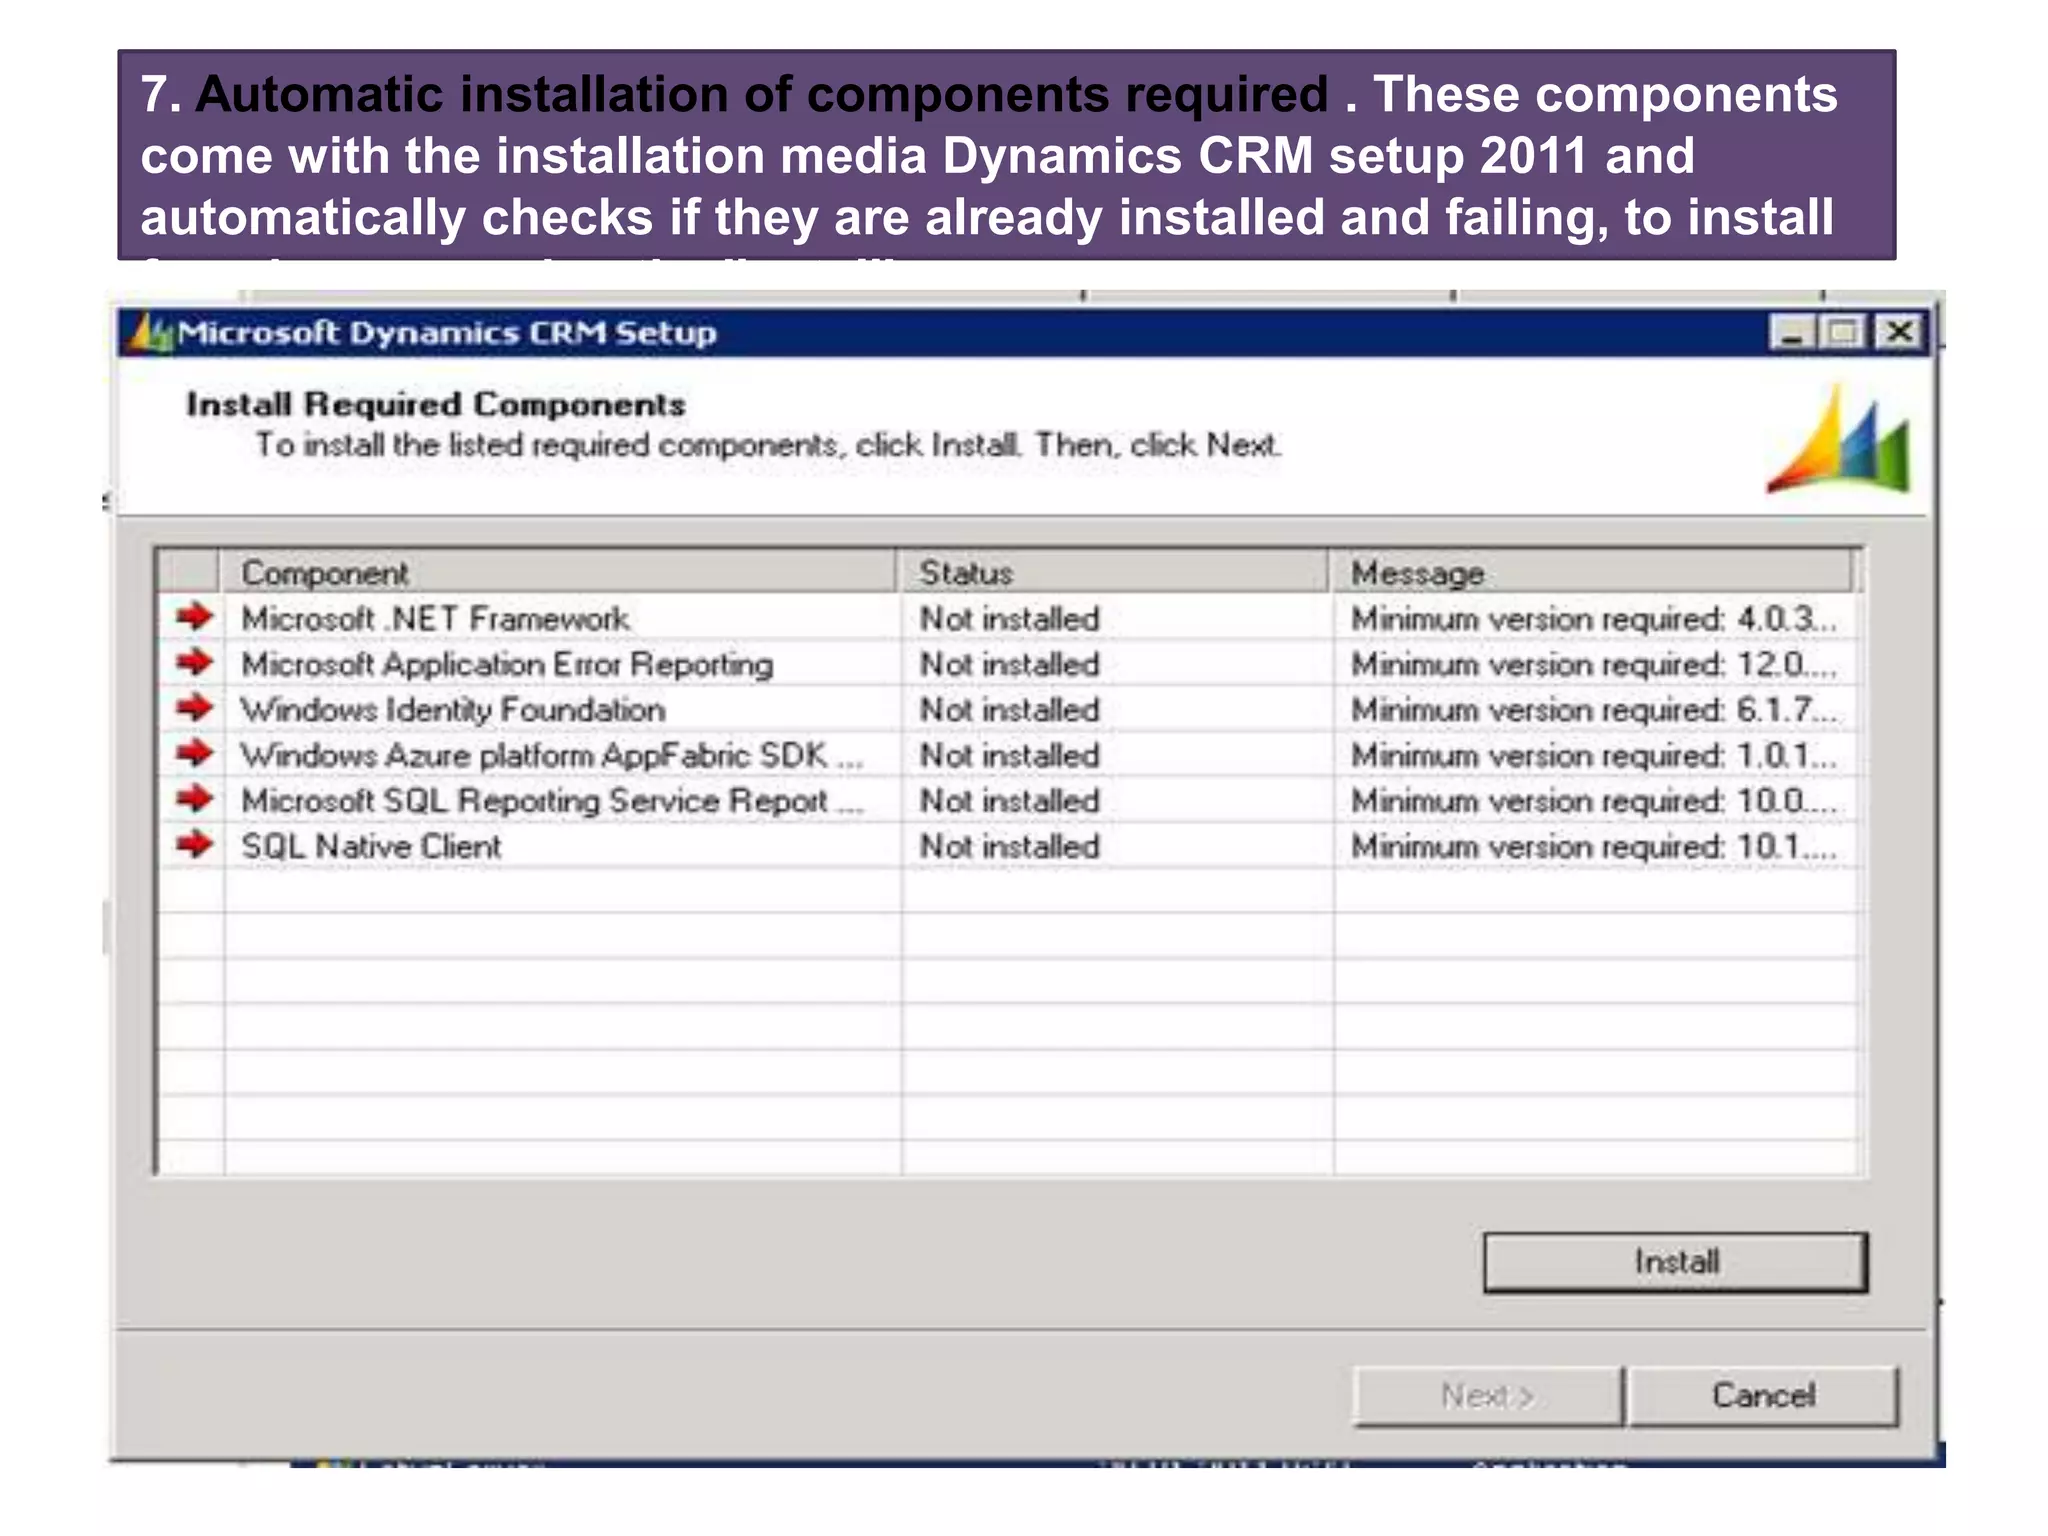Click the 'Minimum version required: 4.0.3...' message
This screenshot has height=1536, width=2048.
pos(1593,618)
